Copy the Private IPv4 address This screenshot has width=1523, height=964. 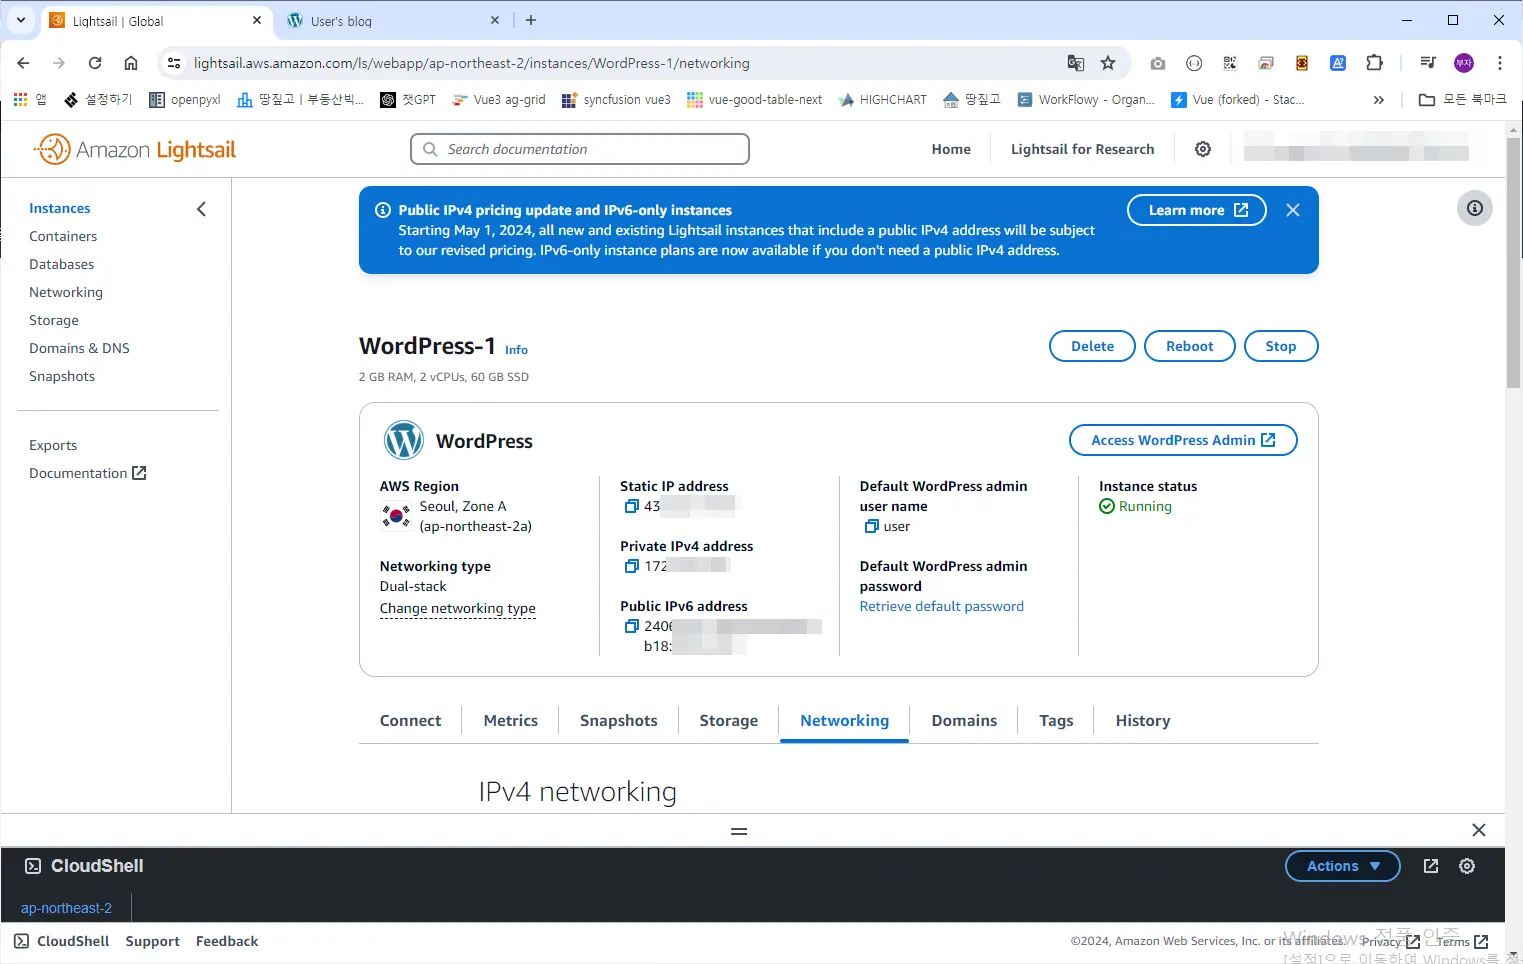coord(631,566)
